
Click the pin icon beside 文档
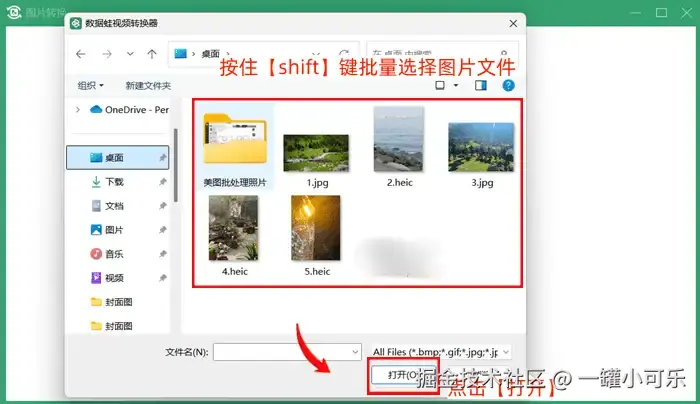pyautogui.click(x=162, y=206)
